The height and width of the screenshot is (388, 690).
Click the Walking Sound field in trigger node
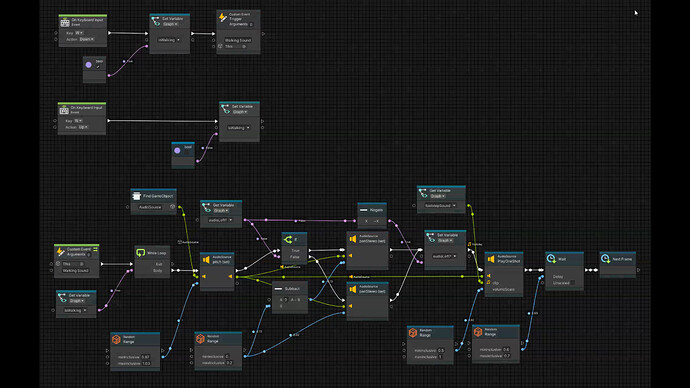pos(238,40)
